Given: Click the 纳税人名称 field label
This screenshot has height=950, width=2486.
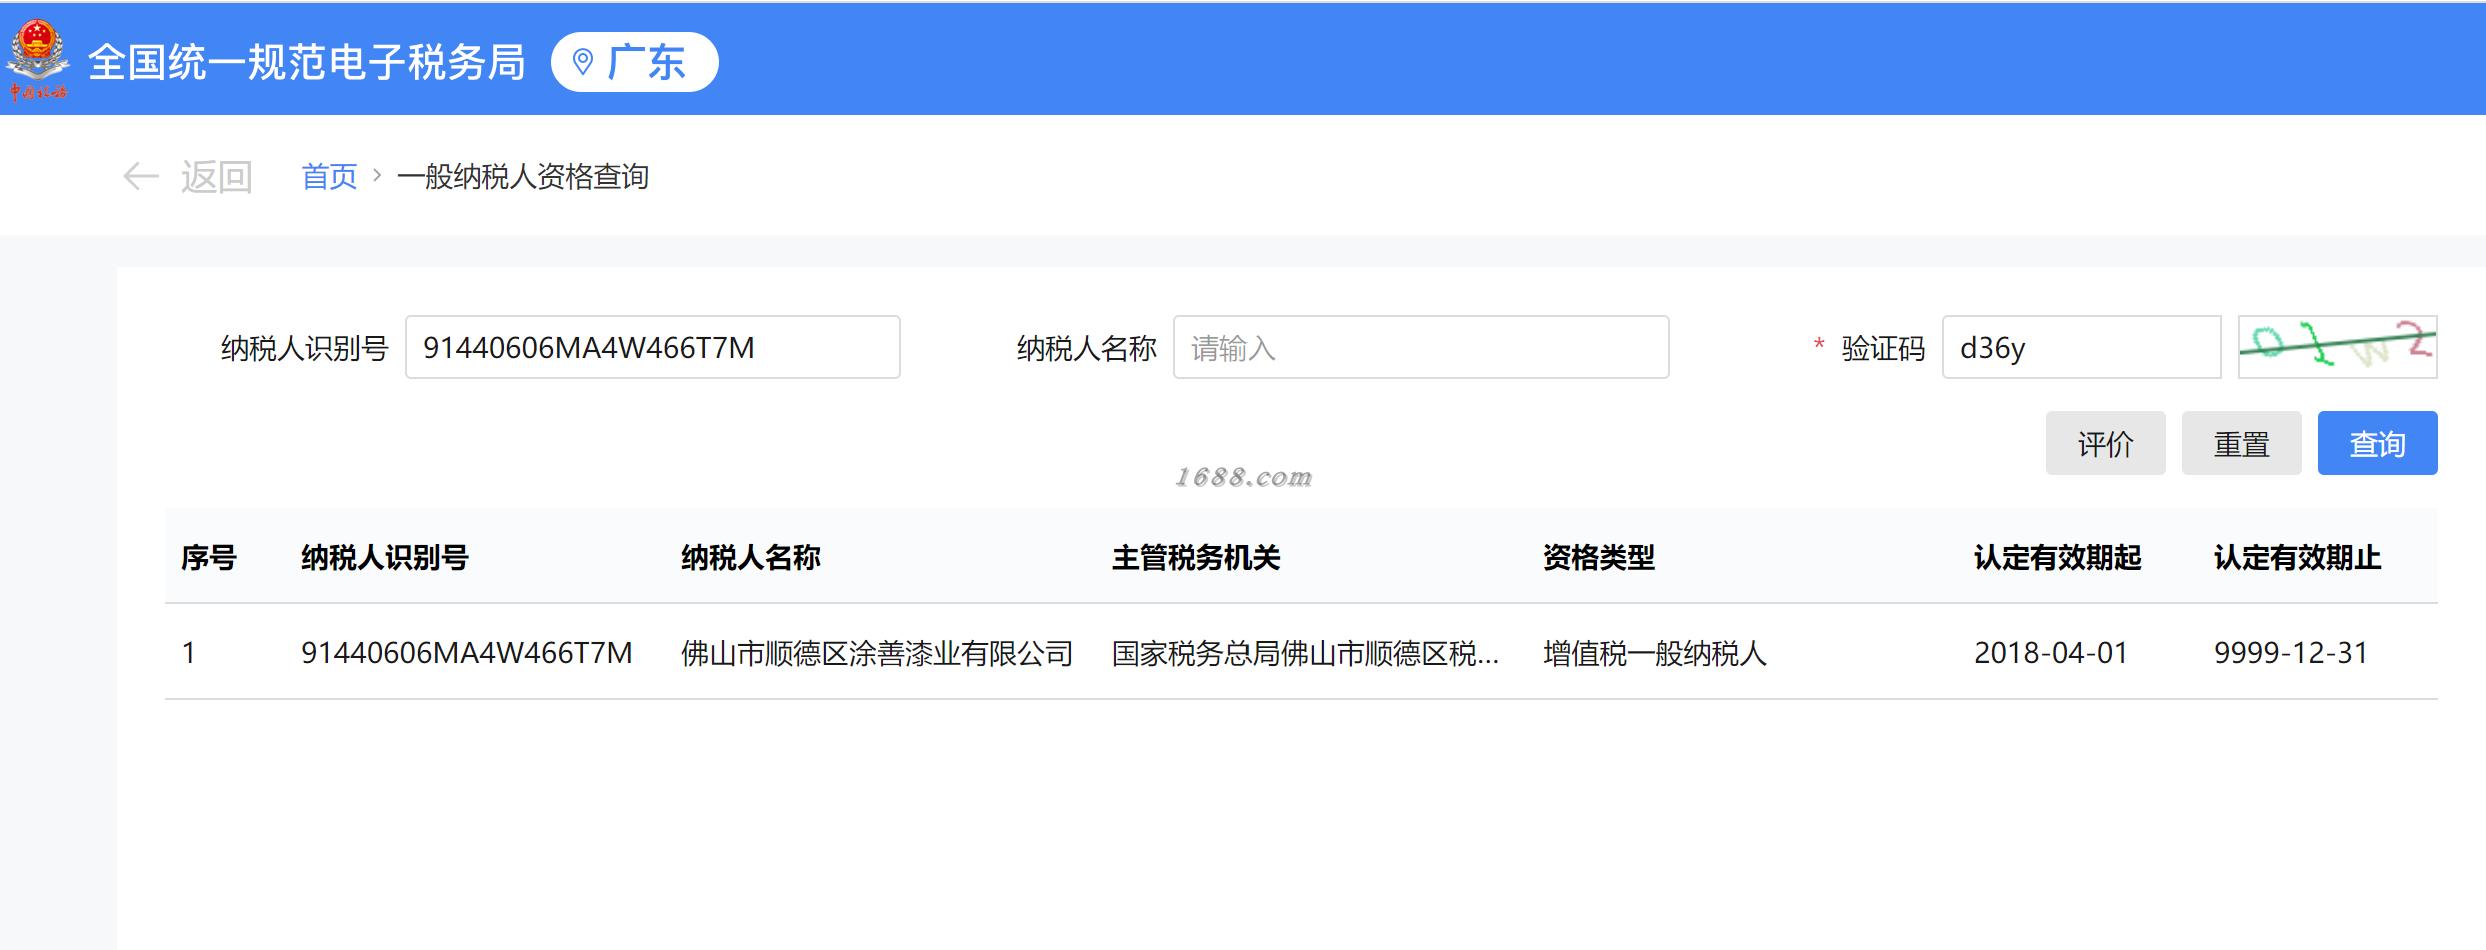Looking at the screenshot, I should coord(1087,348).
